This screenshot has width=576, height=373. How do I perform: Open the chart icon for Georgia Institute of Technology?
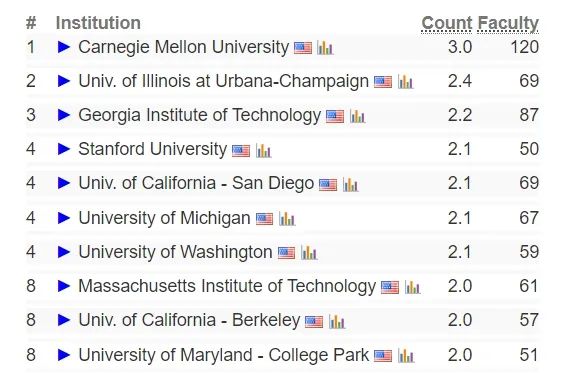(357, 116)
